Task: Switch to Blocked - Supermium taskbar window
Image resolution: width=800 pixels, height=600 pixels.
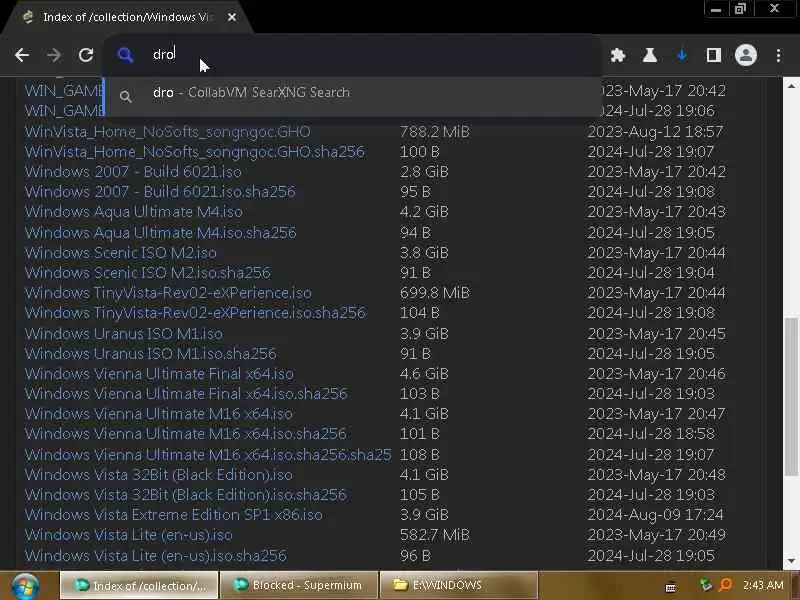Action: click(x=299, y=585)
